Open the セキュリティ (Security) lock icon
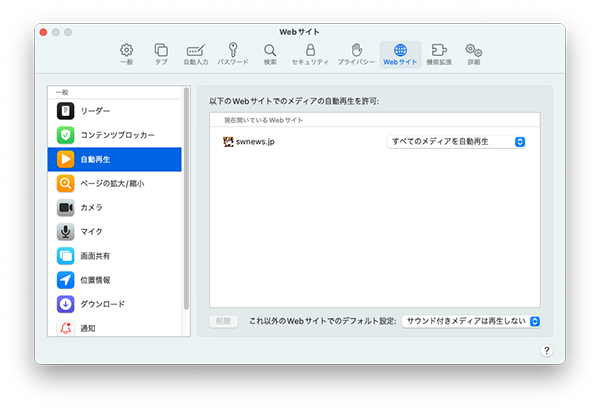600x410 pixels. [x=310, y=53]
